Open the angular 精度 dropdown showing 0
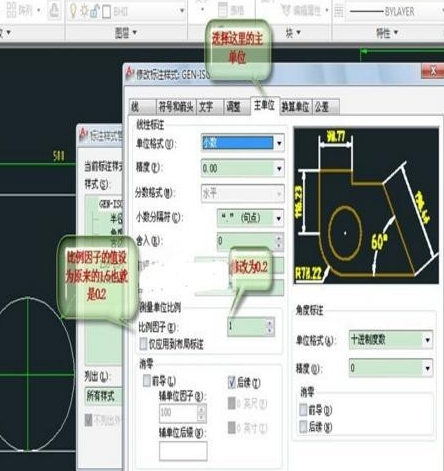Viewport: 444px width, 471px height. click(391, 368)
